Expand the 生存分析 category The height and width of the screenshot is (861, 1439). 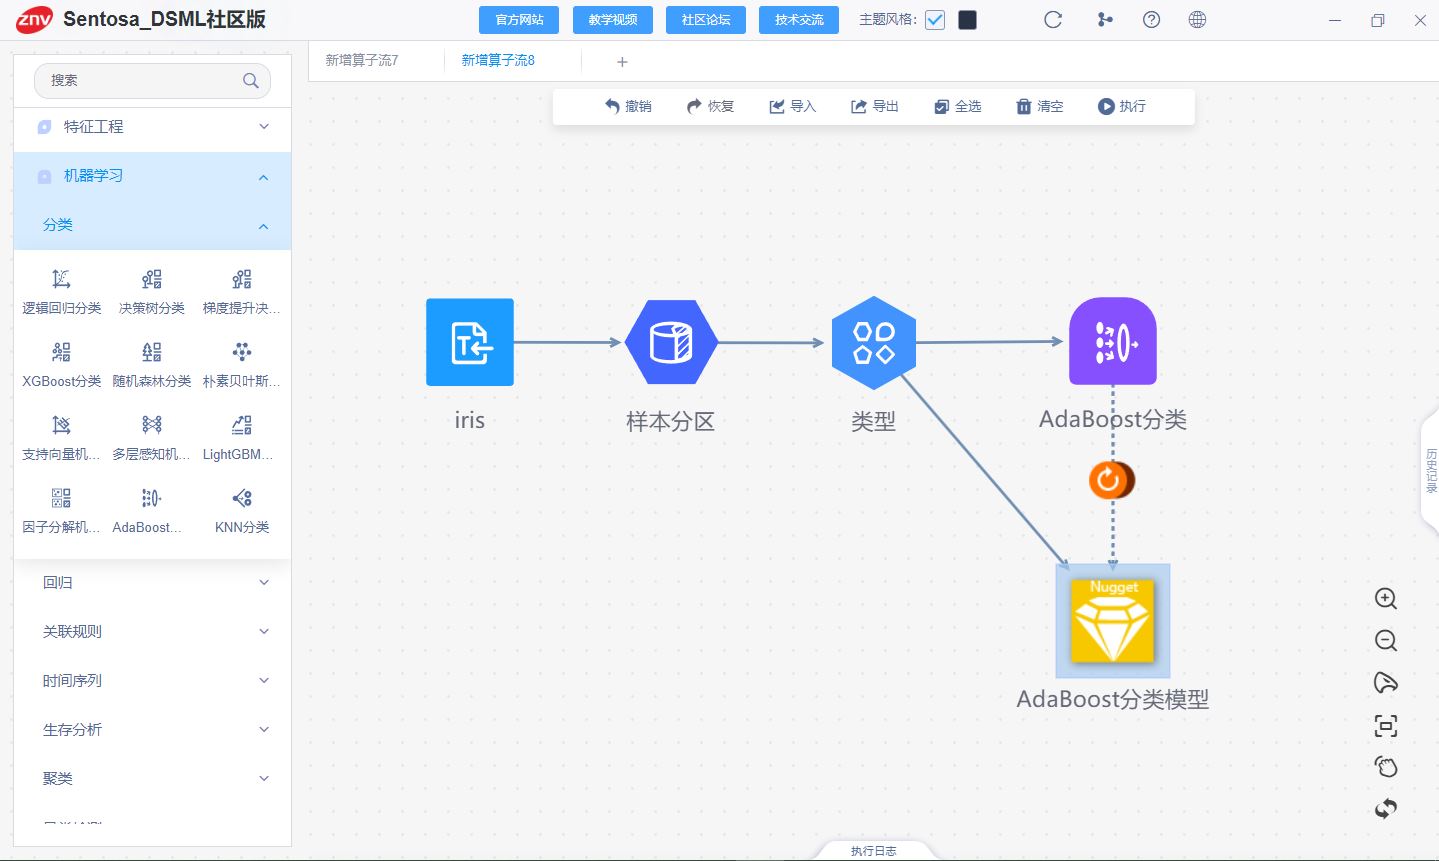pos(153,729)
